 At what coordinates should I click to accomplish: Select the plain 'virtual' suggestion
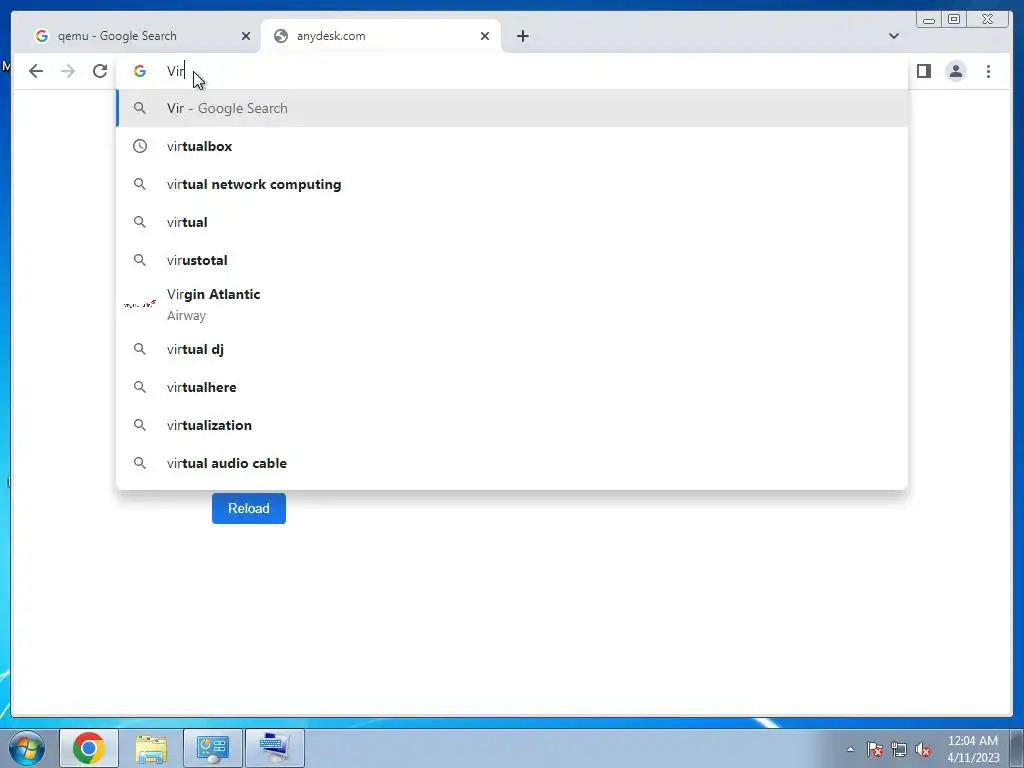(513, 222)
